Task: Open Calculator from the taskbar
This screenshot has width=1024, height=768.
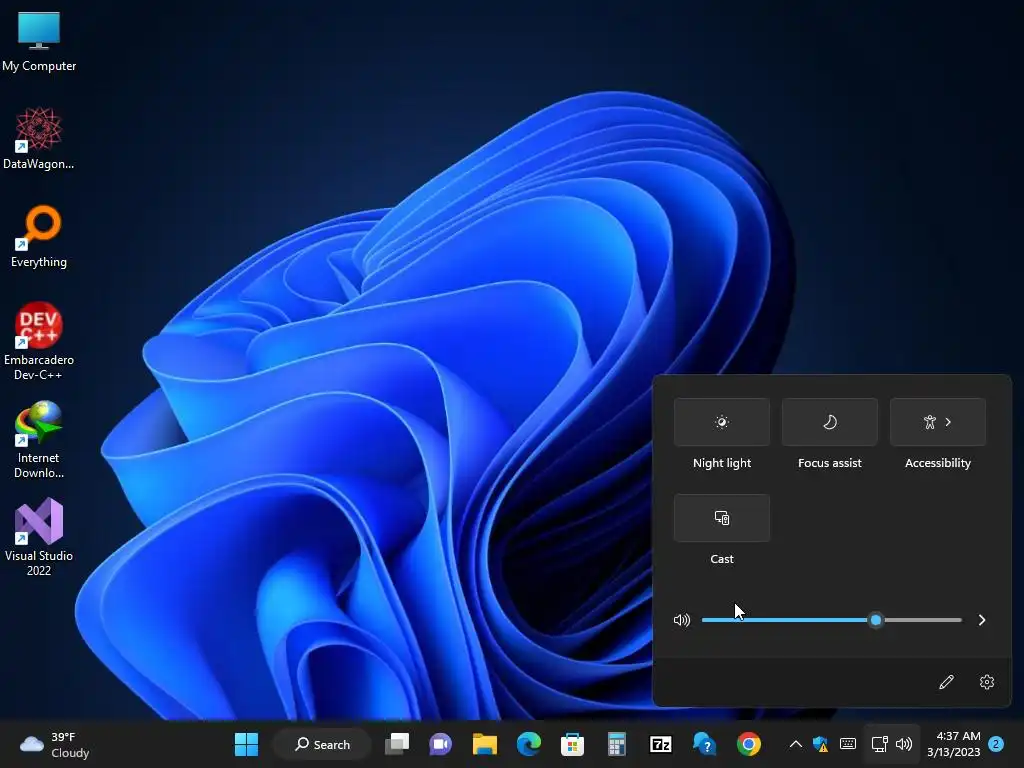Action: (616, 744)
